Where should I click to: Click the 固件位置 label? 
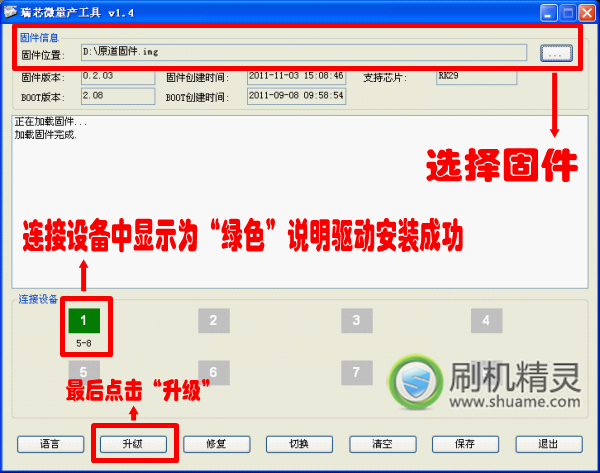click(x=43, y=55)
